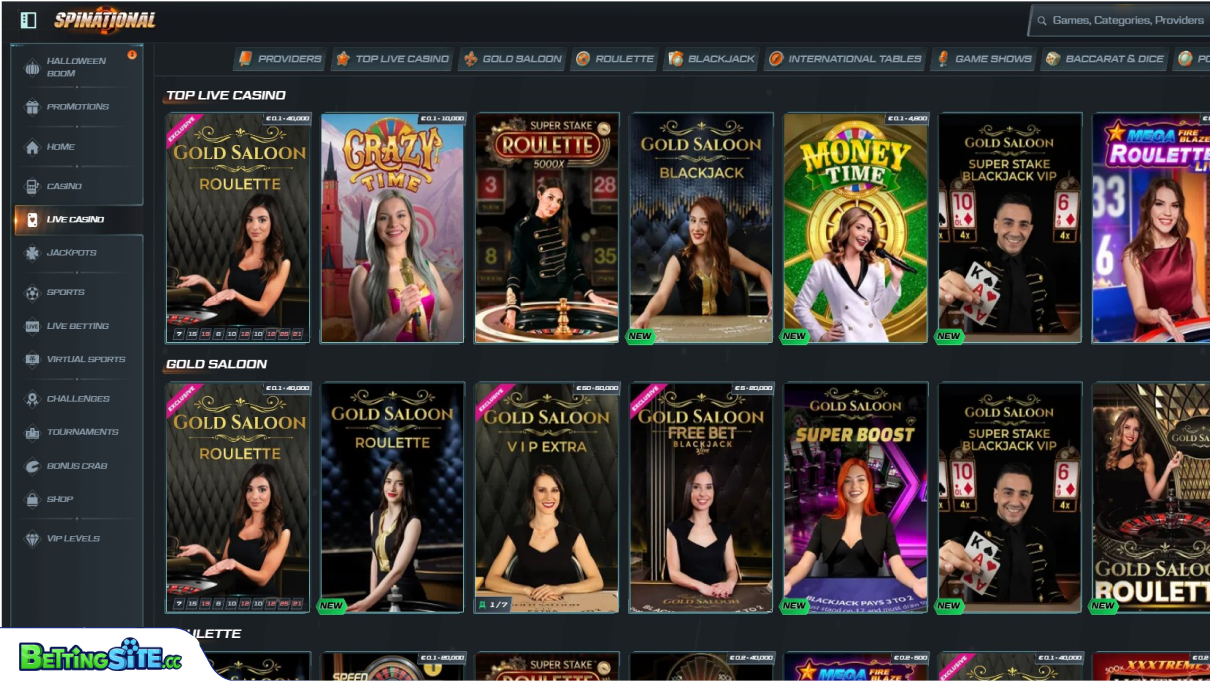Click the Bonus Crab icon
1210x681 pixels.
[33, 465]
